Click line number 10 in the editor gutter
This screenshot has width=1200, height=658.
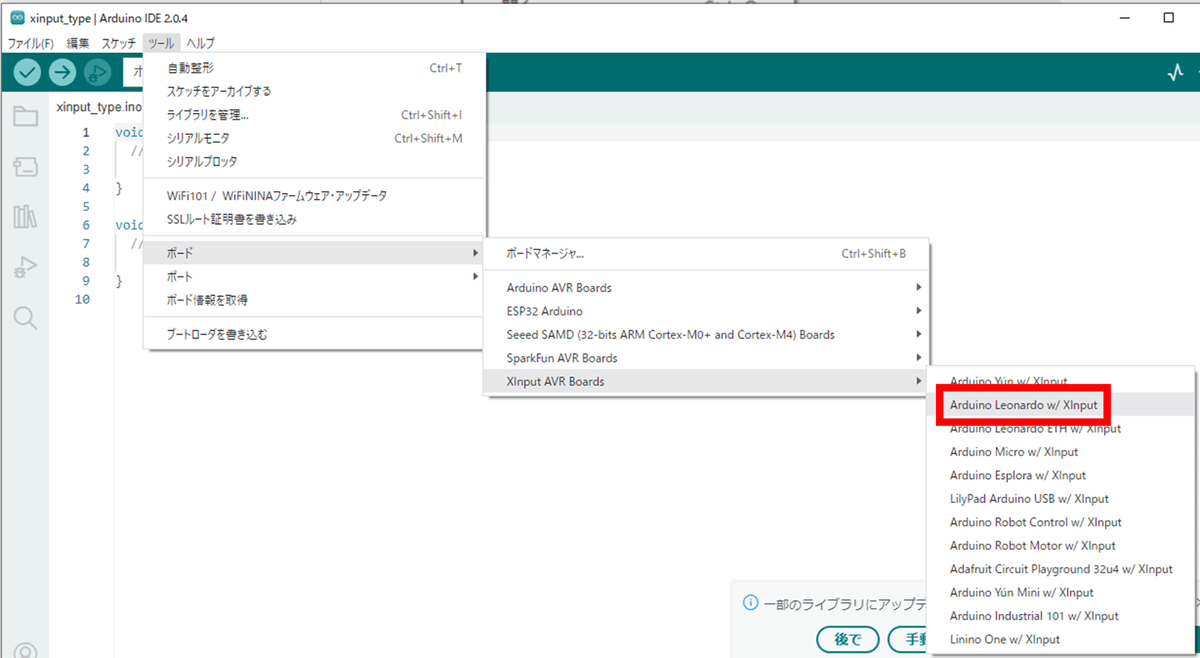(82, 299)
